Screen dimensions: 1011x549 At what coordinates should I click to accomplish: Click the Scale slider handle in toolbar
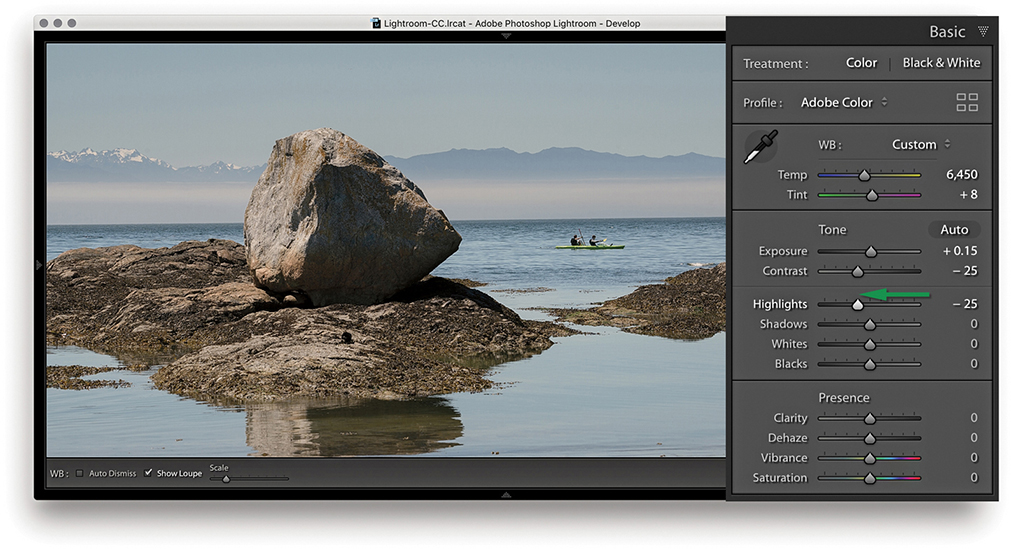(226, 479)
